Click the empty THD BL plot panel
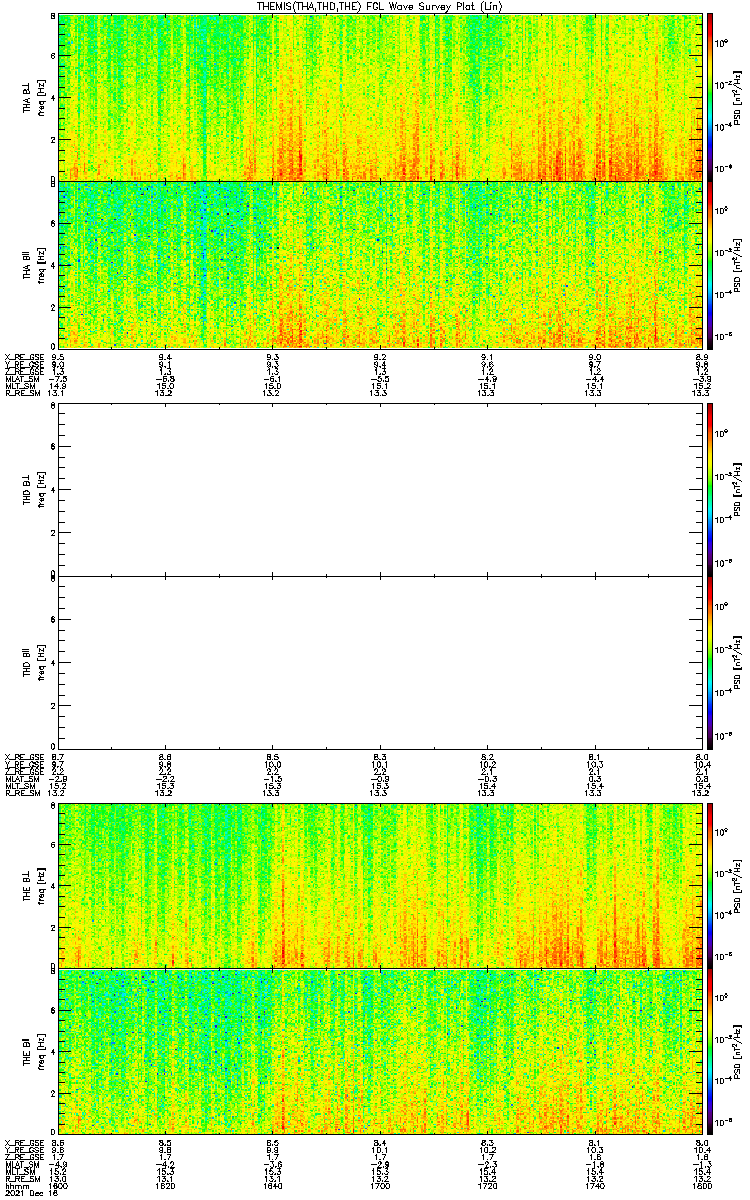The height and width of the screenshot is (1200, 750). (380, 490)
